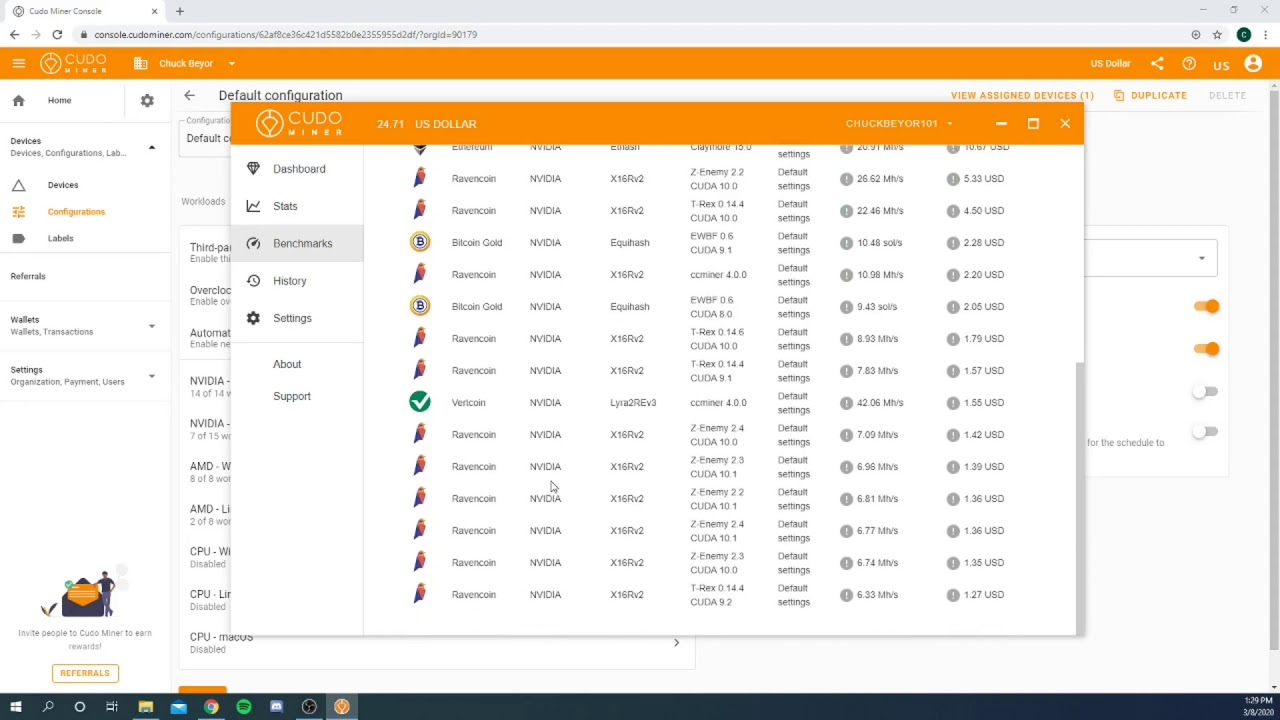Click info icon beside 1.27 USD
Image resolution: width=1280 pixels, height=720 pixels.
[x=953, y=595]
